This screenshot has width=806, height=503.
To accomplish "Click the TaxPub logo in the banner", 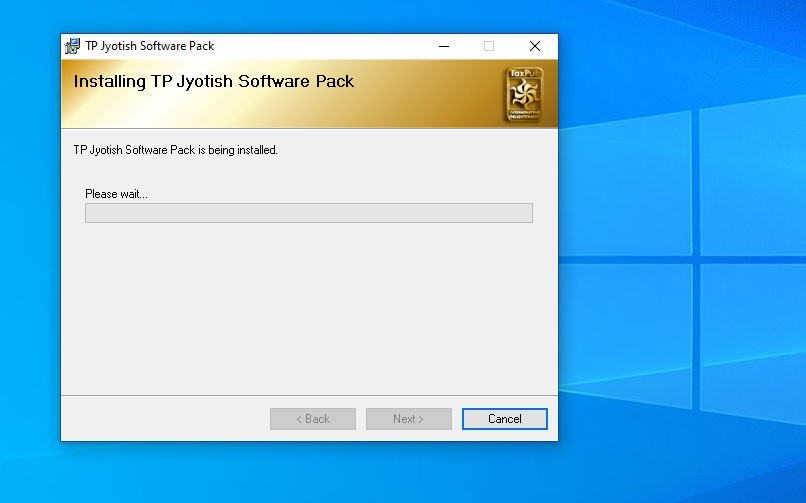I will 524,95.
